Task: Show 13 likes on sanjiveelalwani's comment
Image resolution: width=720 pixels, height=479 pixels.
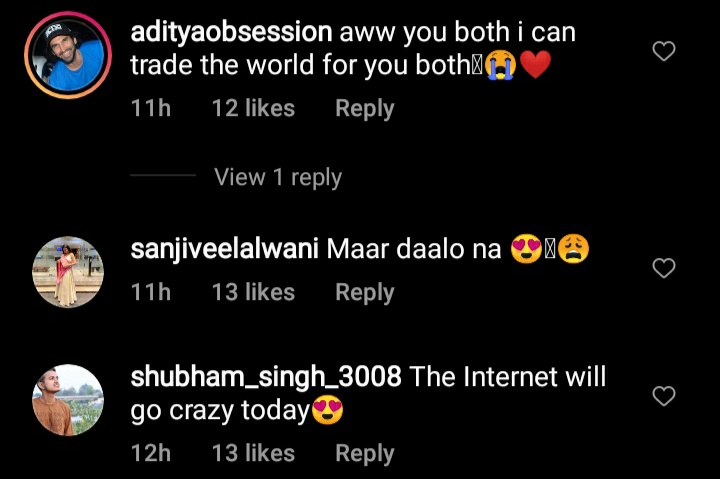Action: [x=253, y=293]
